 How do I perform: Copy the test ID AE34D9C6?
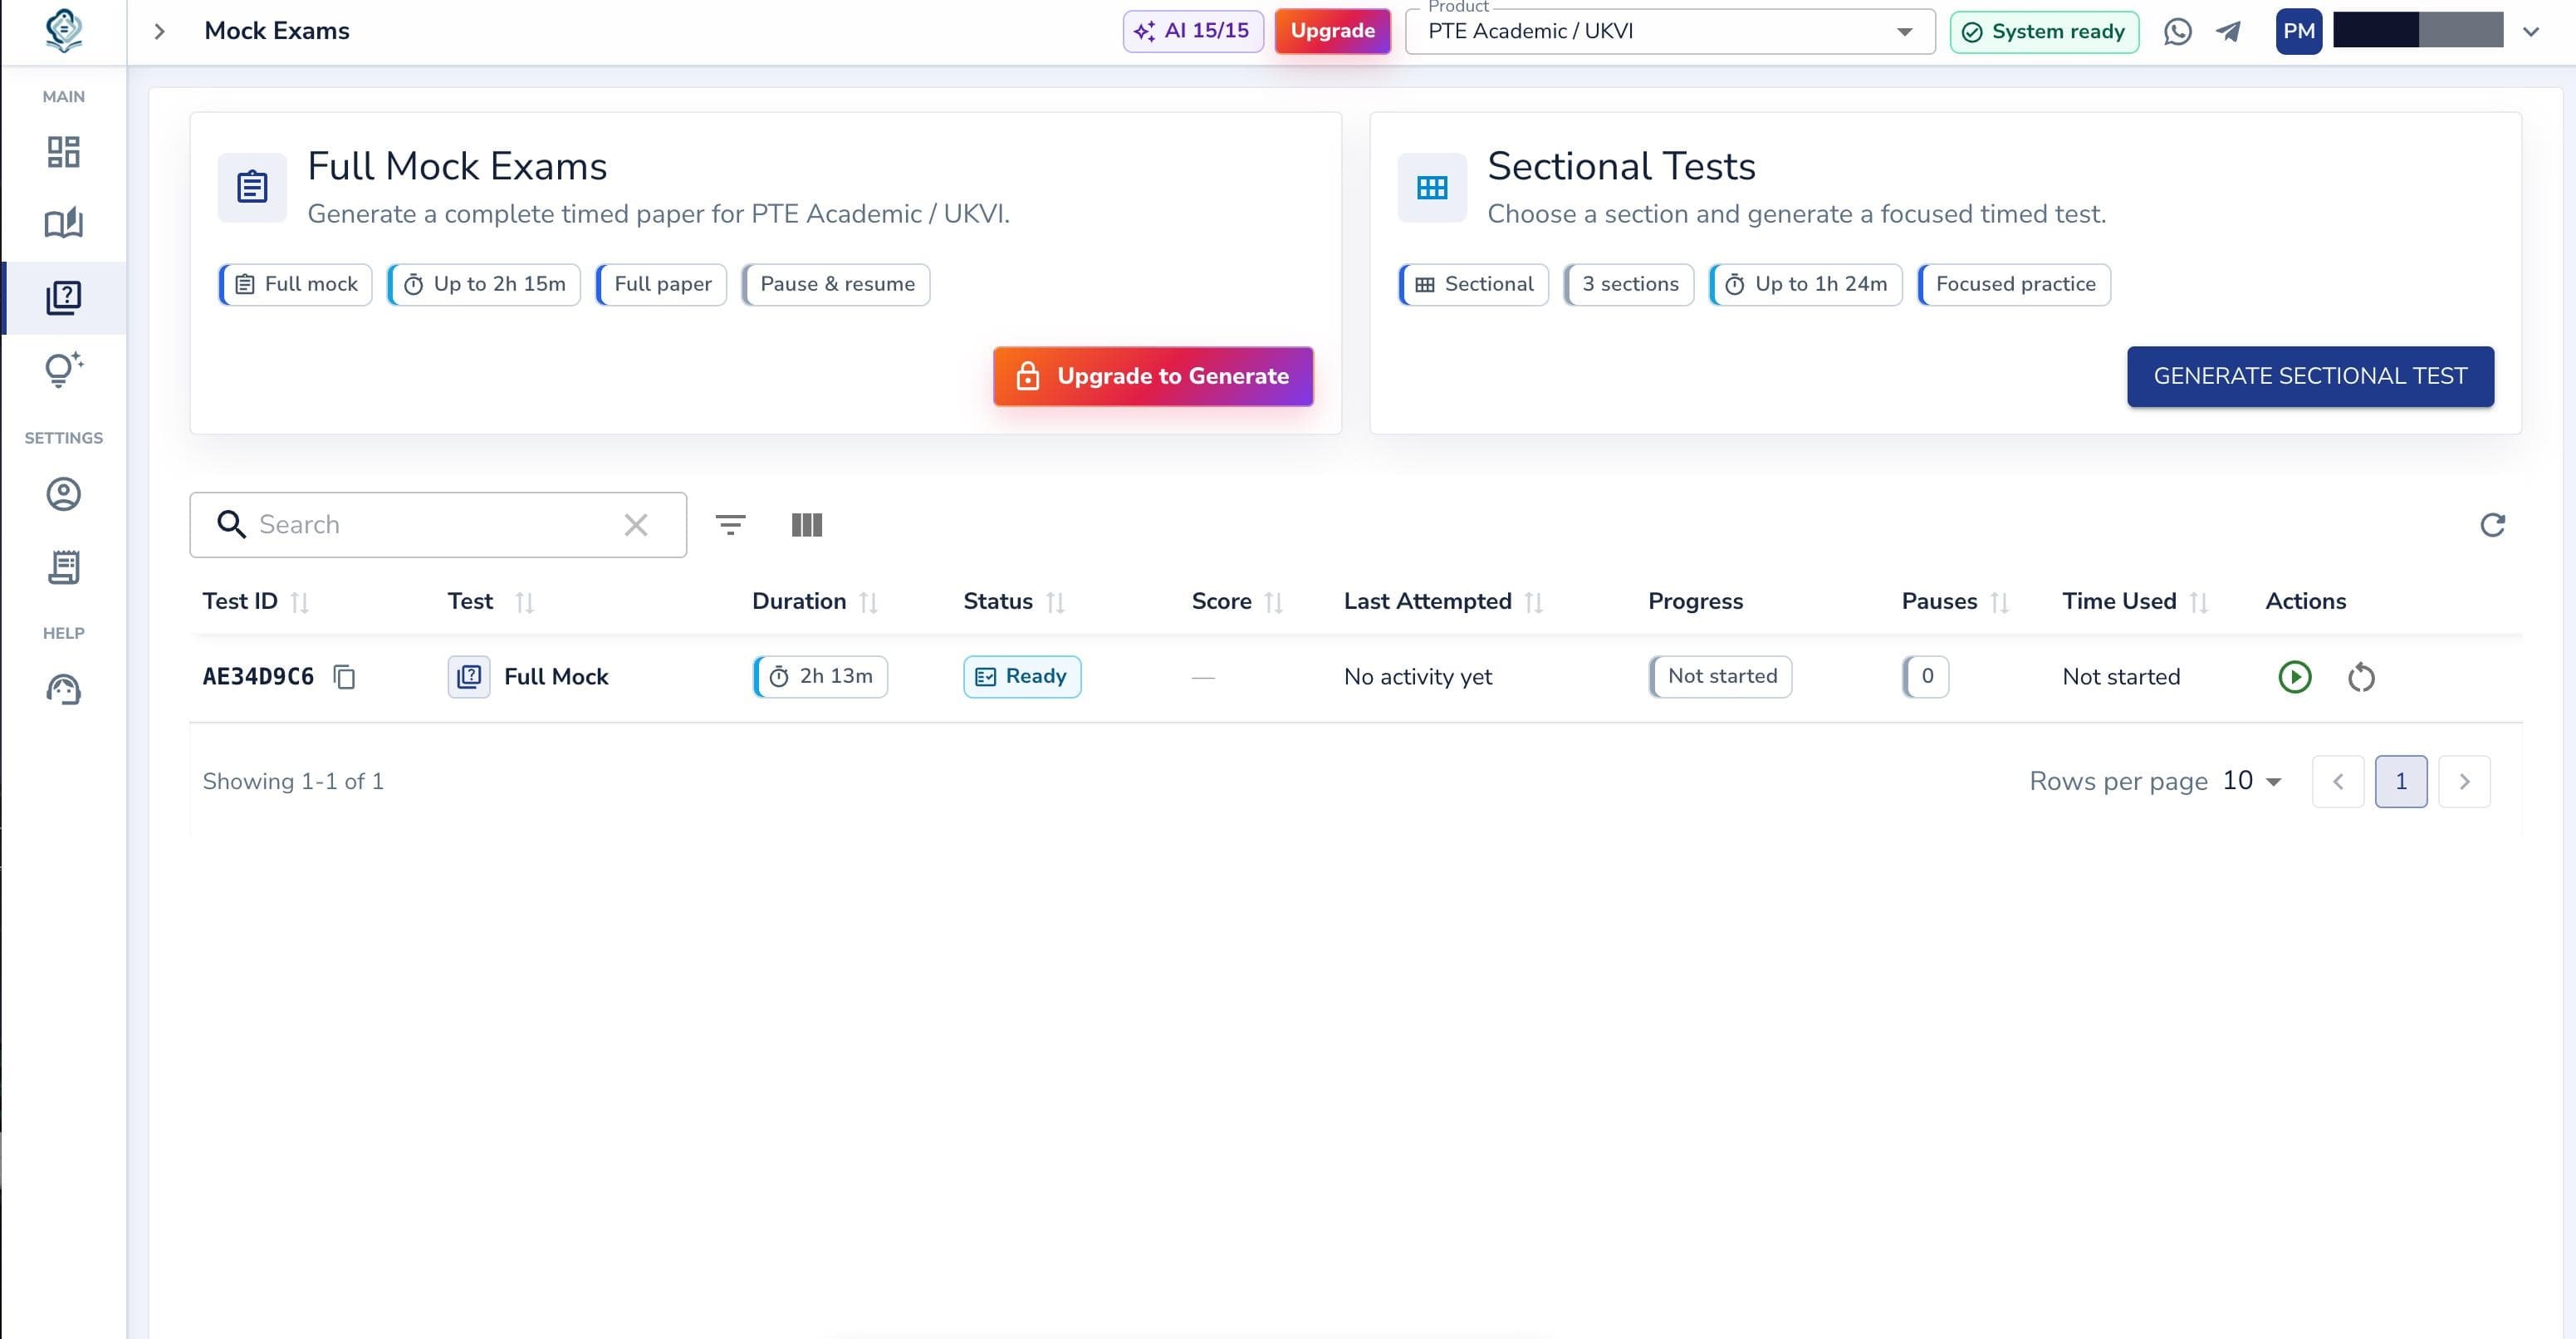point(344,677)
